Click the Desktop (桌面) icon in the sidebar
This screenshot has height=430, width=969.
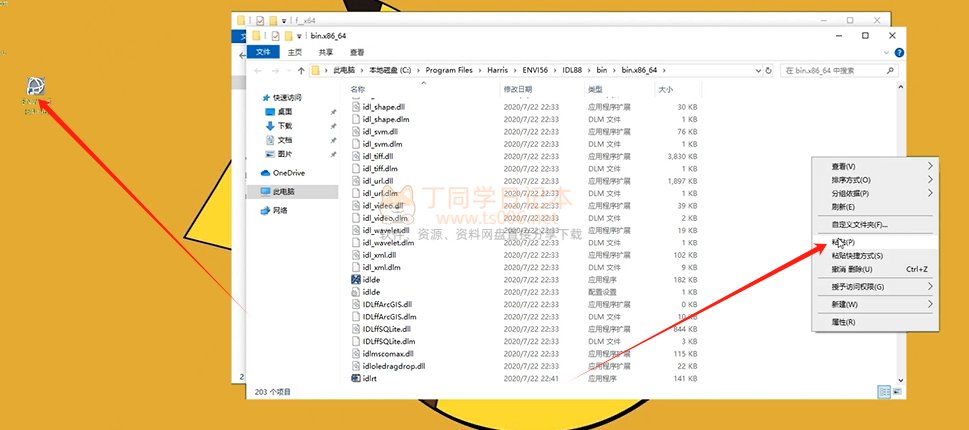click(270, 112)
